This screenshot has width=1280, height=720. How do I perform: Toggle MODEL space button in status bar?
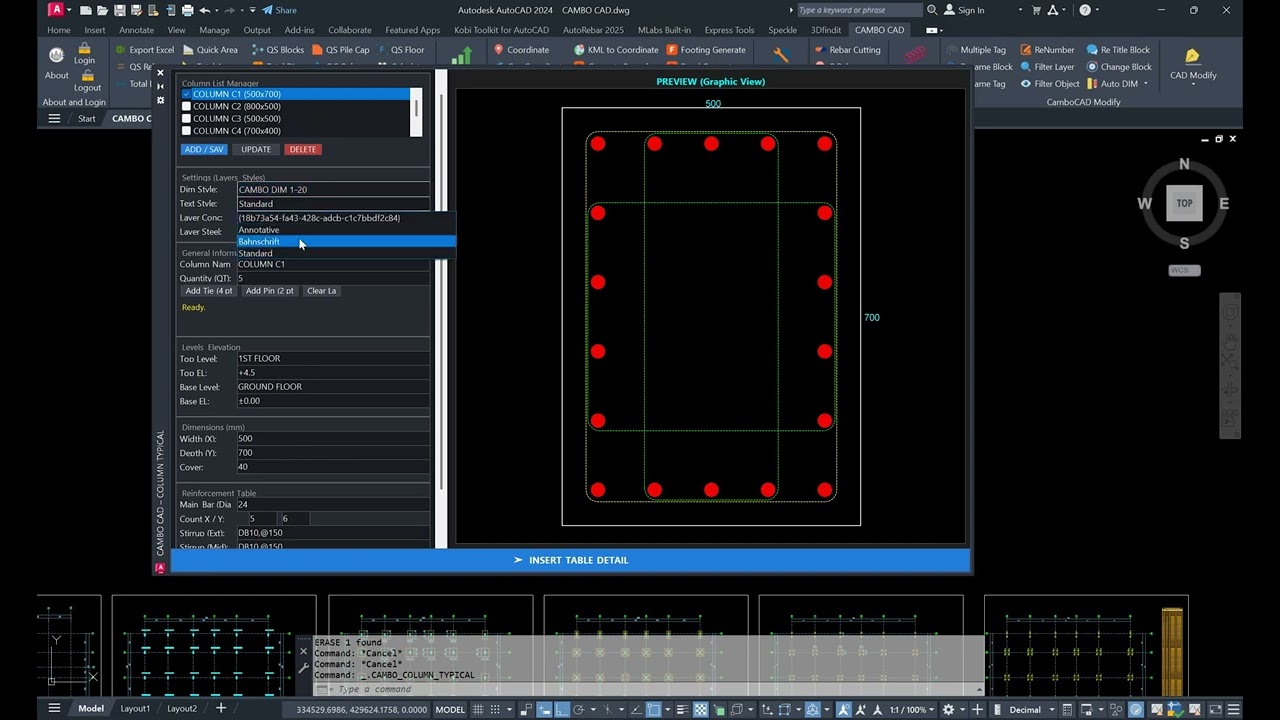tap(450, 709)
